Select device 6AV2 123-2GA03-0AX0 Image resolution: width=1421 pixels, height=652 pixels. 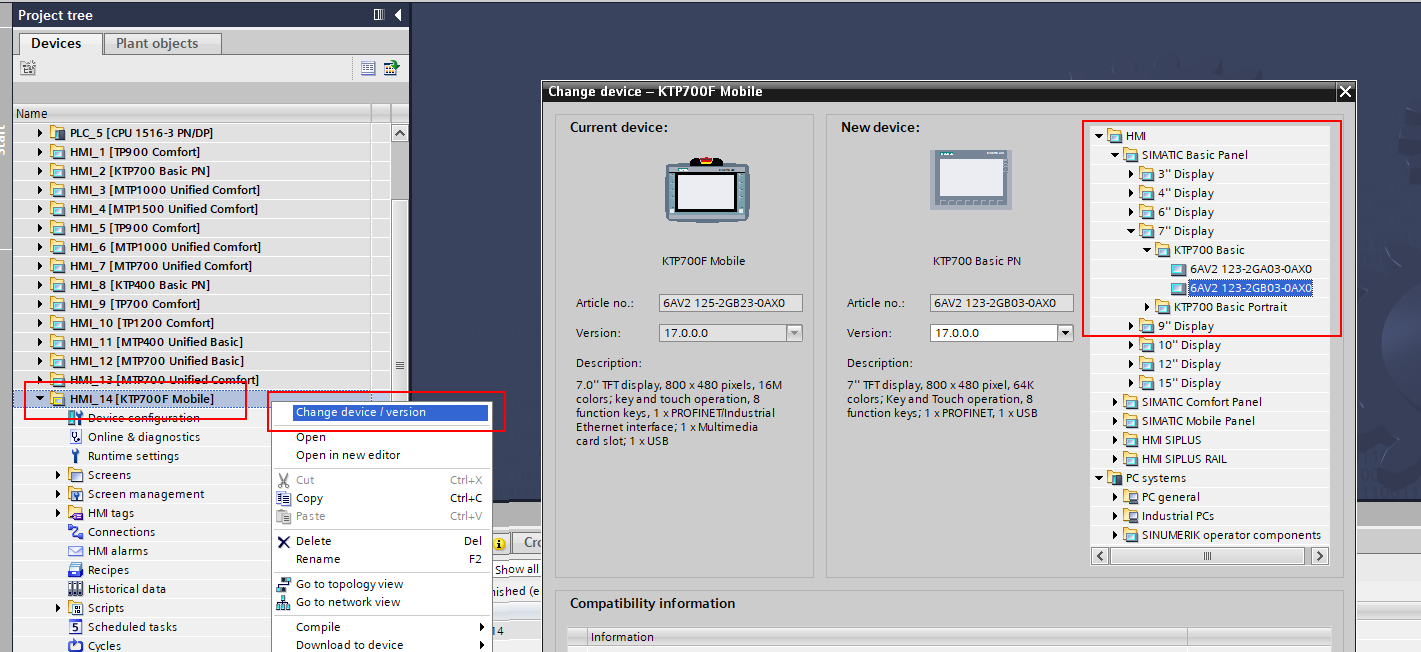pyautogui.click(x=1250, y=269)
